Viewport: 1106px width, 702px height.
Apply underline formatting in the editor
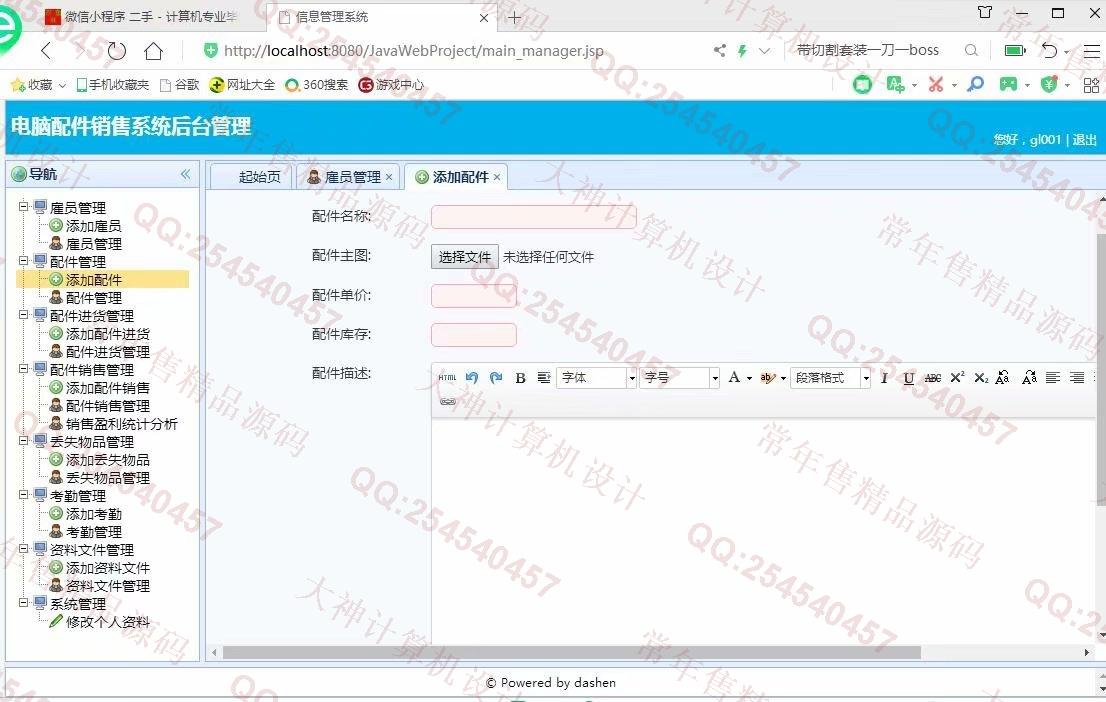pyautogui.click(x=908, y=378)
